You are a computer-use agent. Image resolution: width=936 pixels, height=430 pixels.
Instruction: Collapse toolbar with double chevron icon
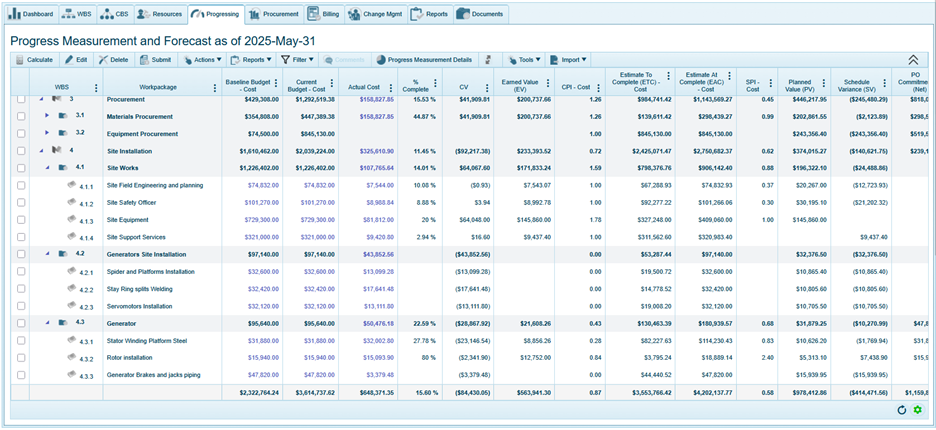coord(913,60)
